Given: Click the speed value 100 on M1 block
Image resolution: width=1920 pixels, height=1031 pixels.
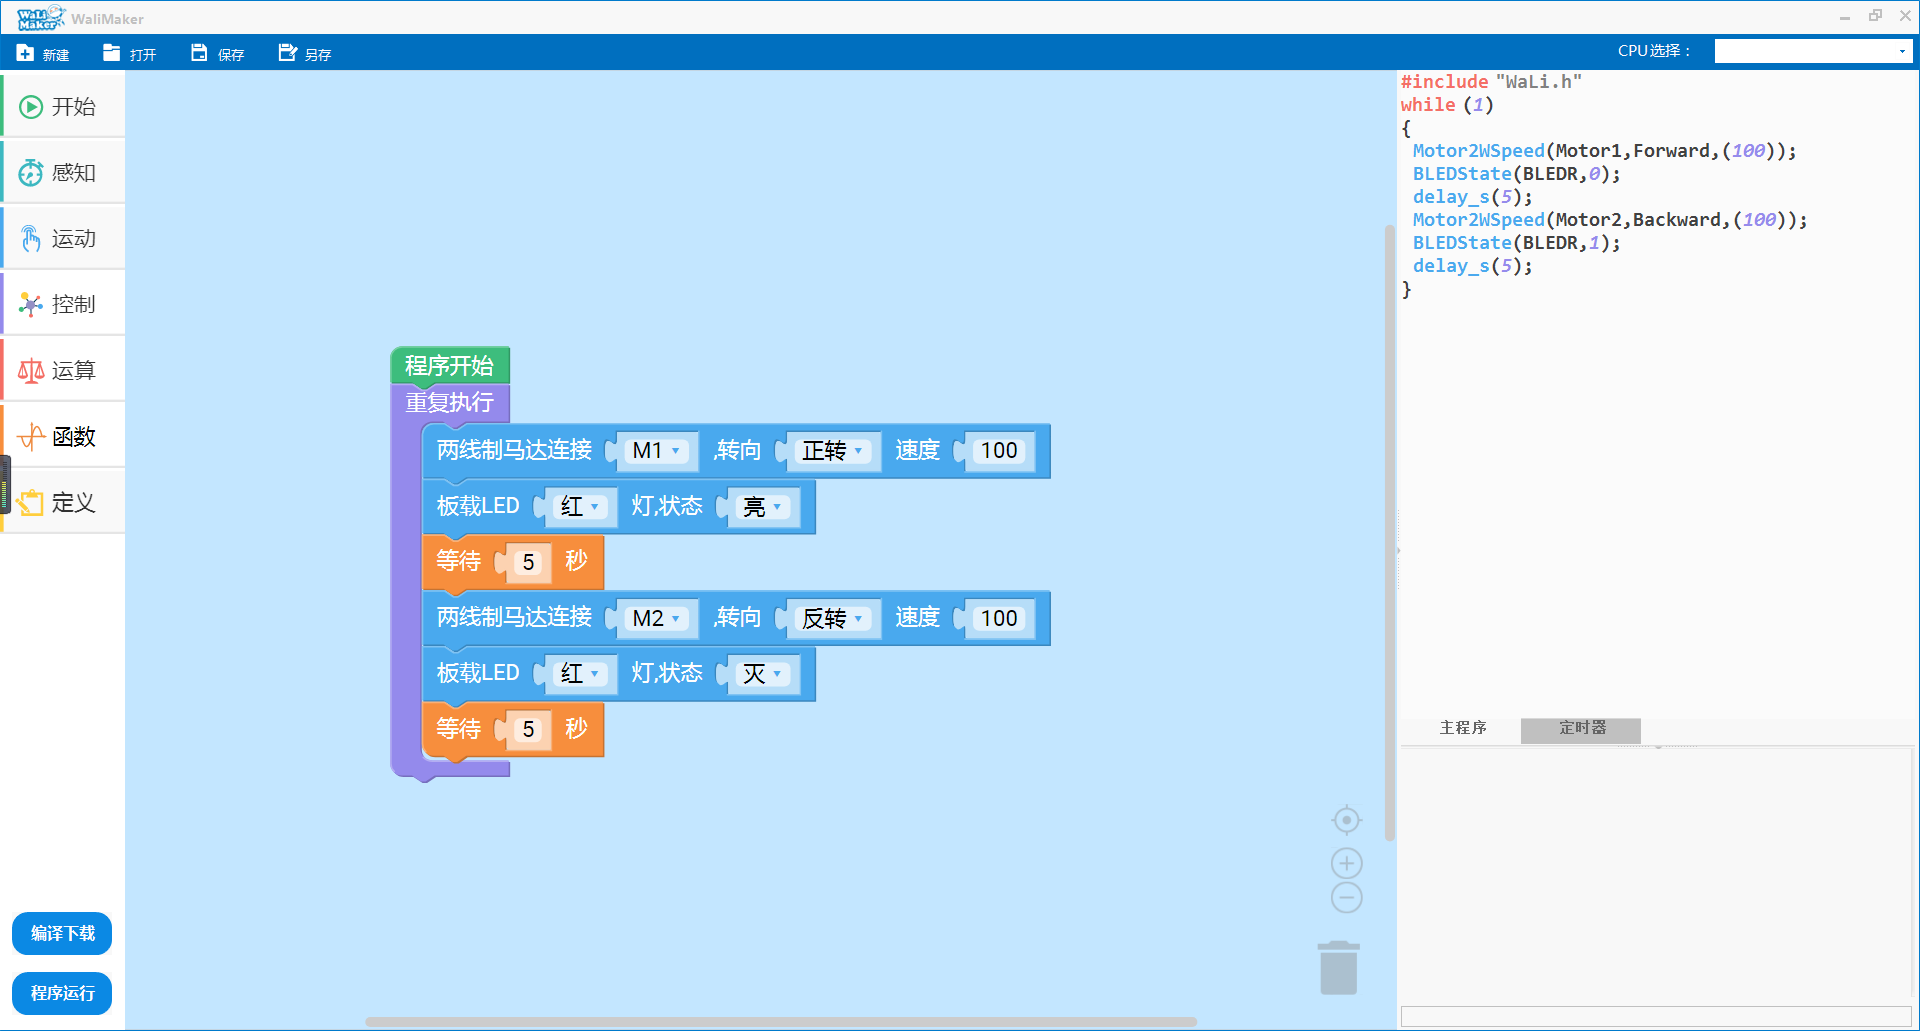Looking at the screenshot, I should [998, 451].
